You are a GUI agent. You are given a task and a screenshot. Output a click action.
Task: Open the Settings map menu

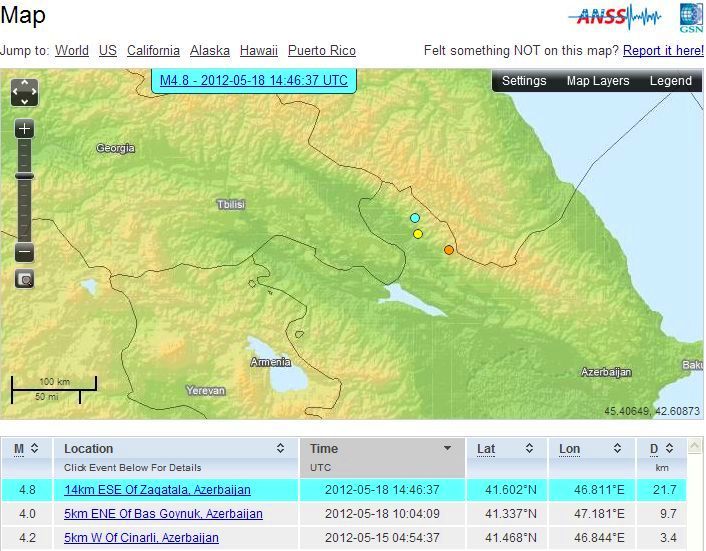[x=524, y=81]
